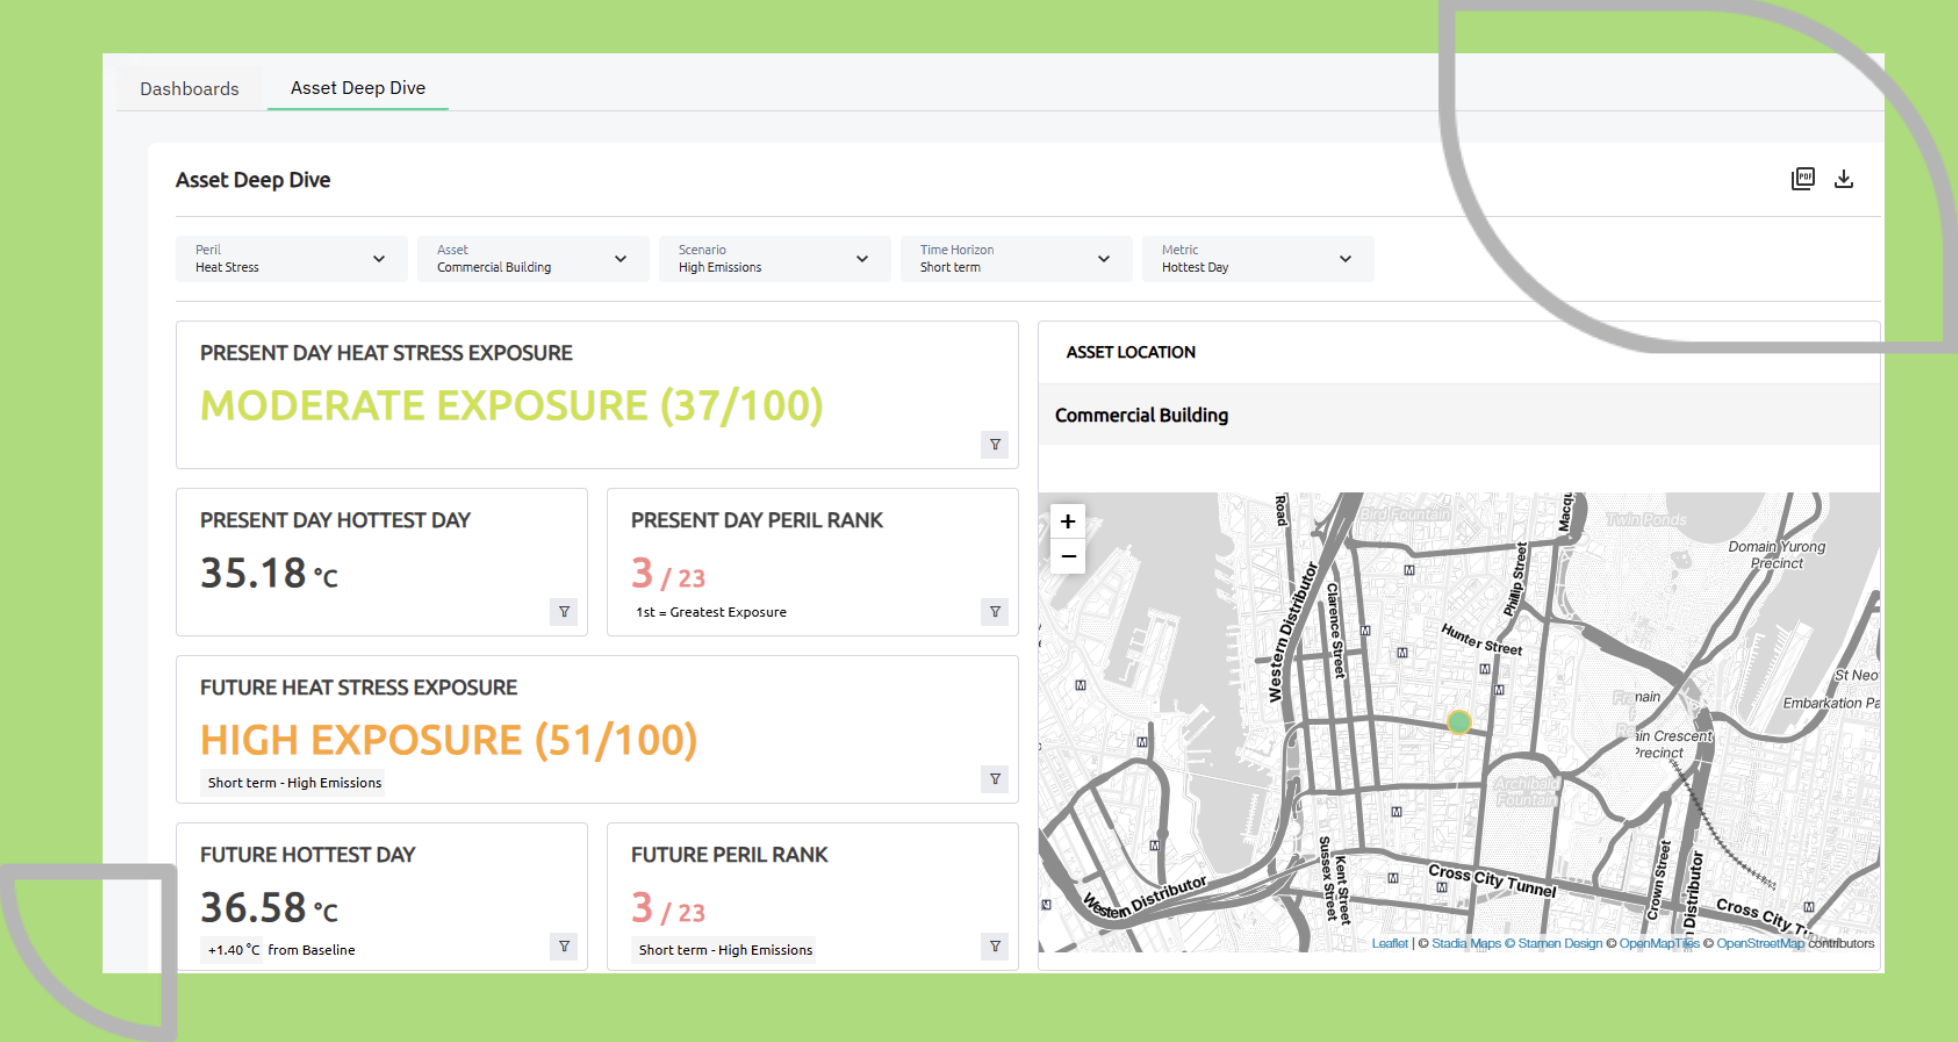
Task: Filter the Future Heat Stress Exposure card
Action: 994,779
